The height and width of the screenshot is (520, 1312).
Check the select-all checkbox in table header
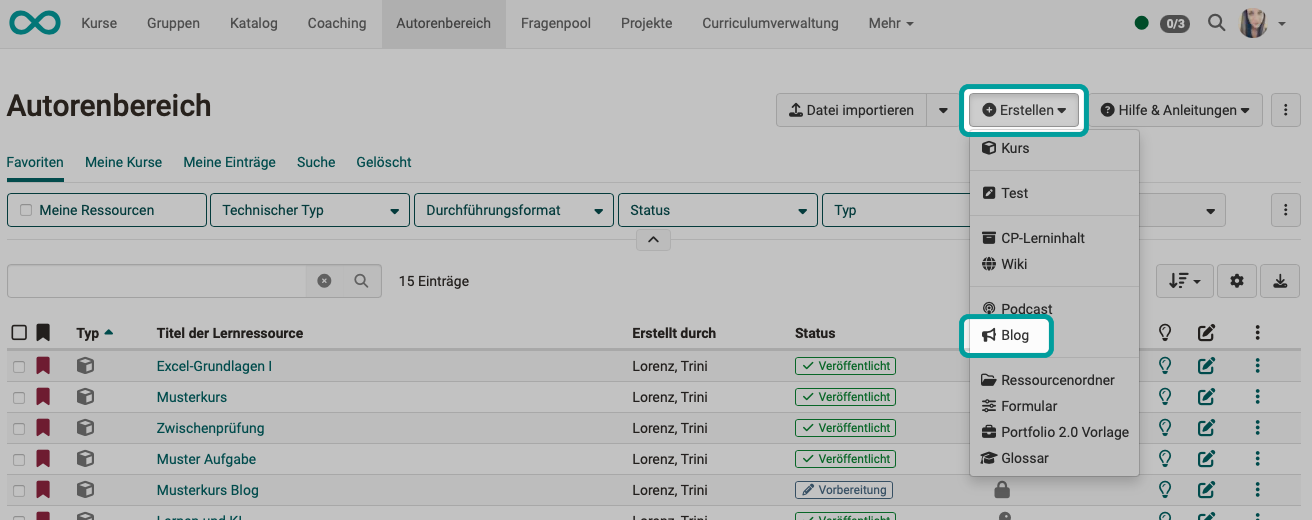point(19,333)
